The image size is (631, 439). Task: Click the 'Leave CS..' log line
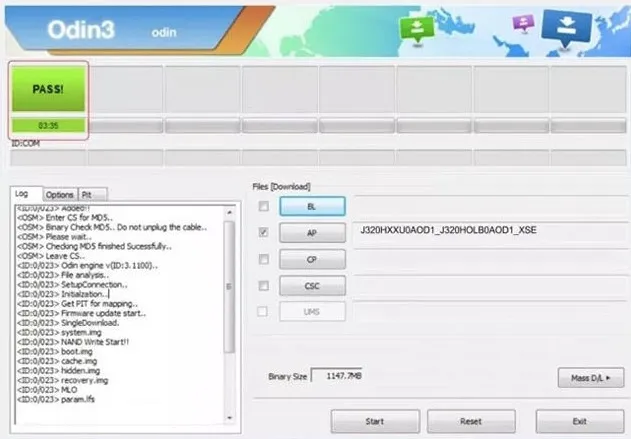click(x=51, y=256)
